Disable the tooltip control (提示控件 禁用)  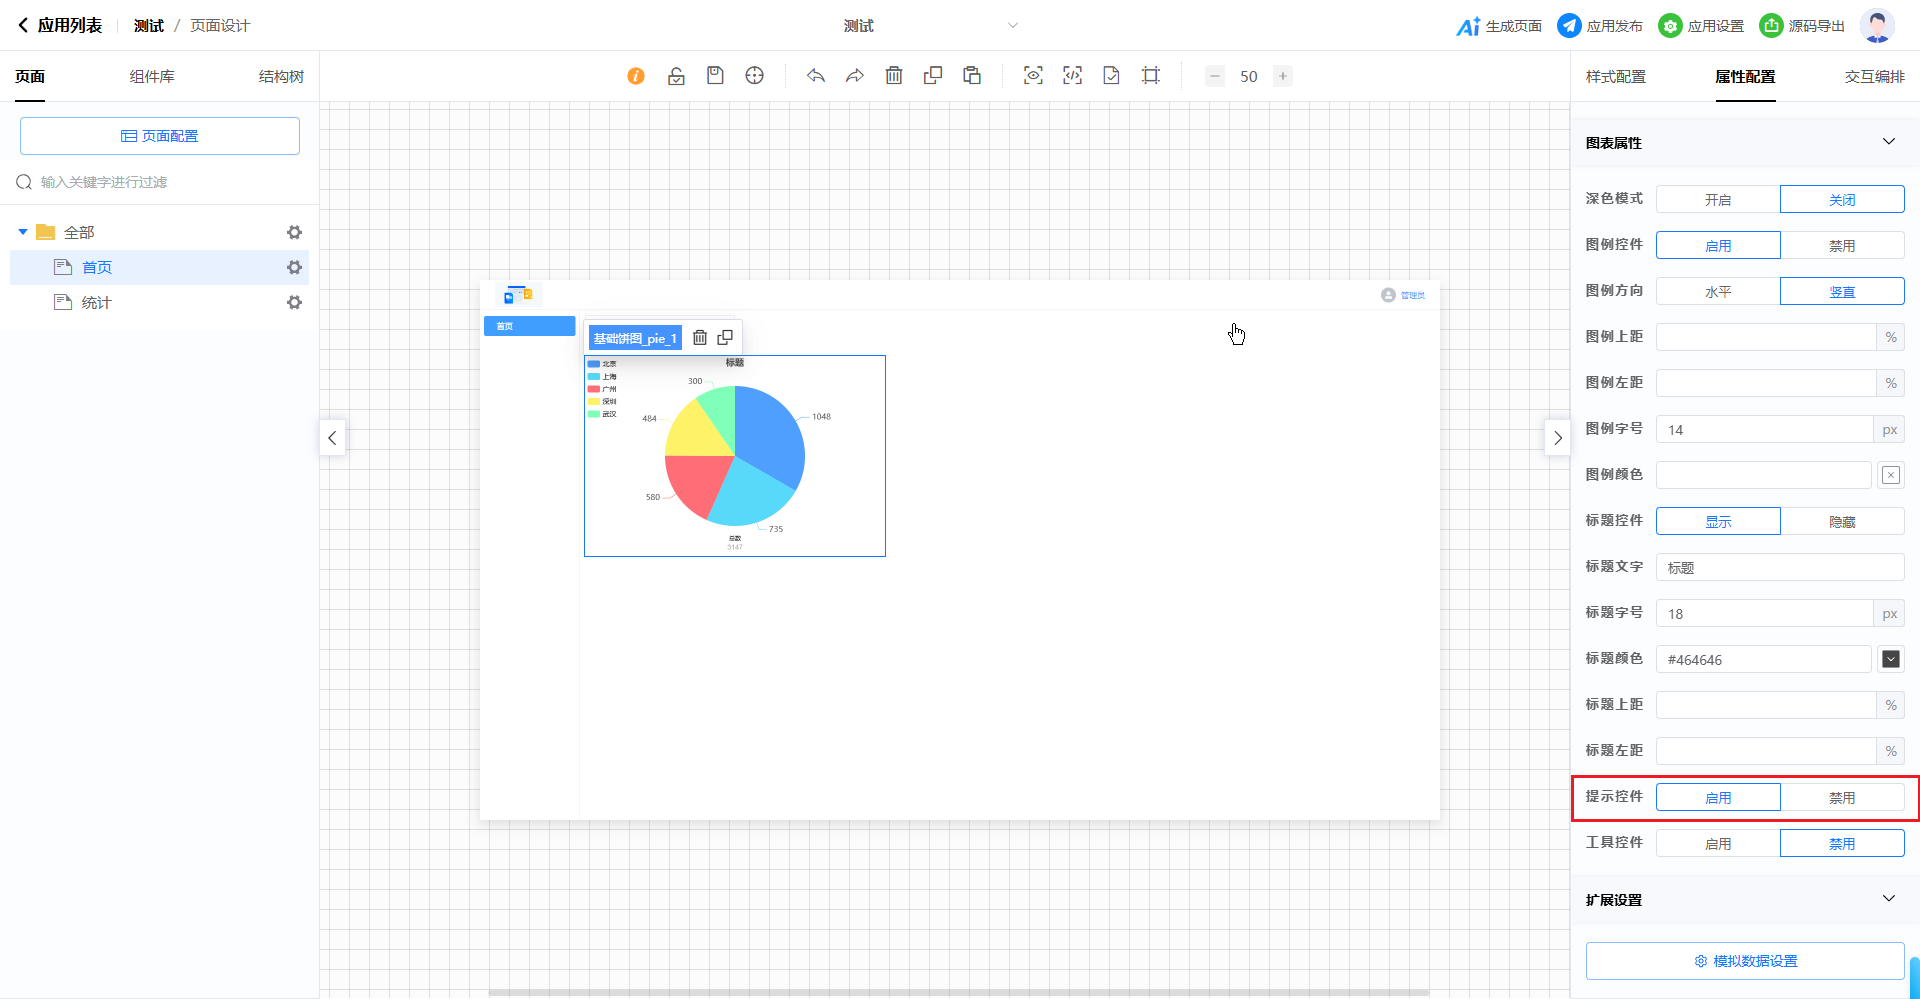click(x=1841, y=798)
